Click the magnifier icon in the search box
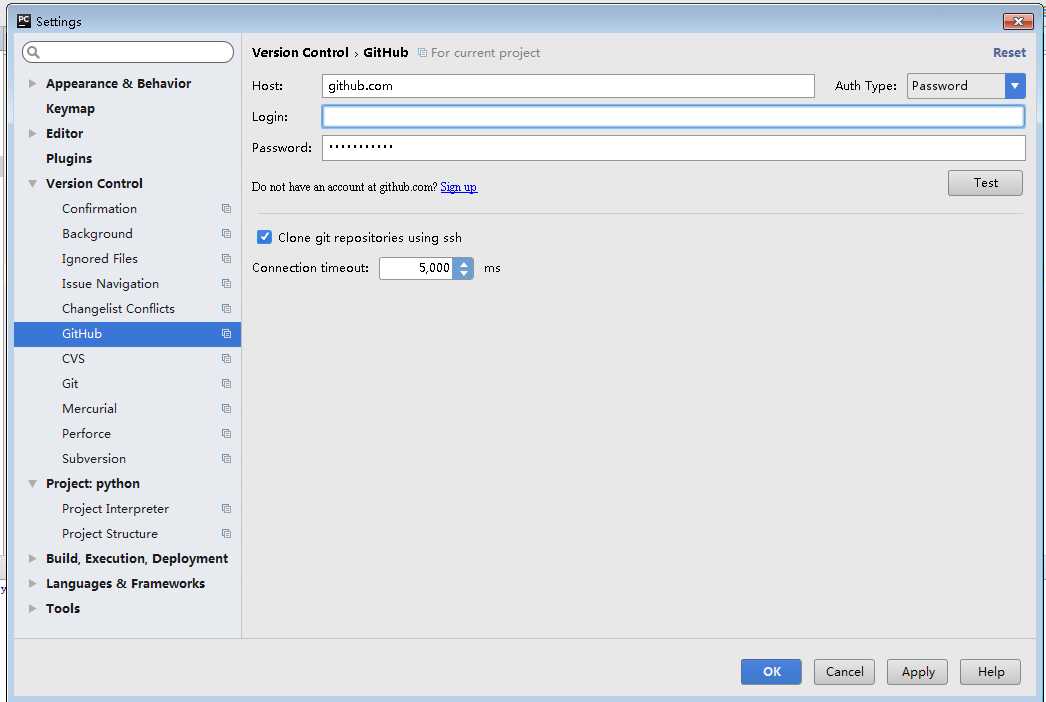Screen dimensions: 1046x702 (33, 52)
